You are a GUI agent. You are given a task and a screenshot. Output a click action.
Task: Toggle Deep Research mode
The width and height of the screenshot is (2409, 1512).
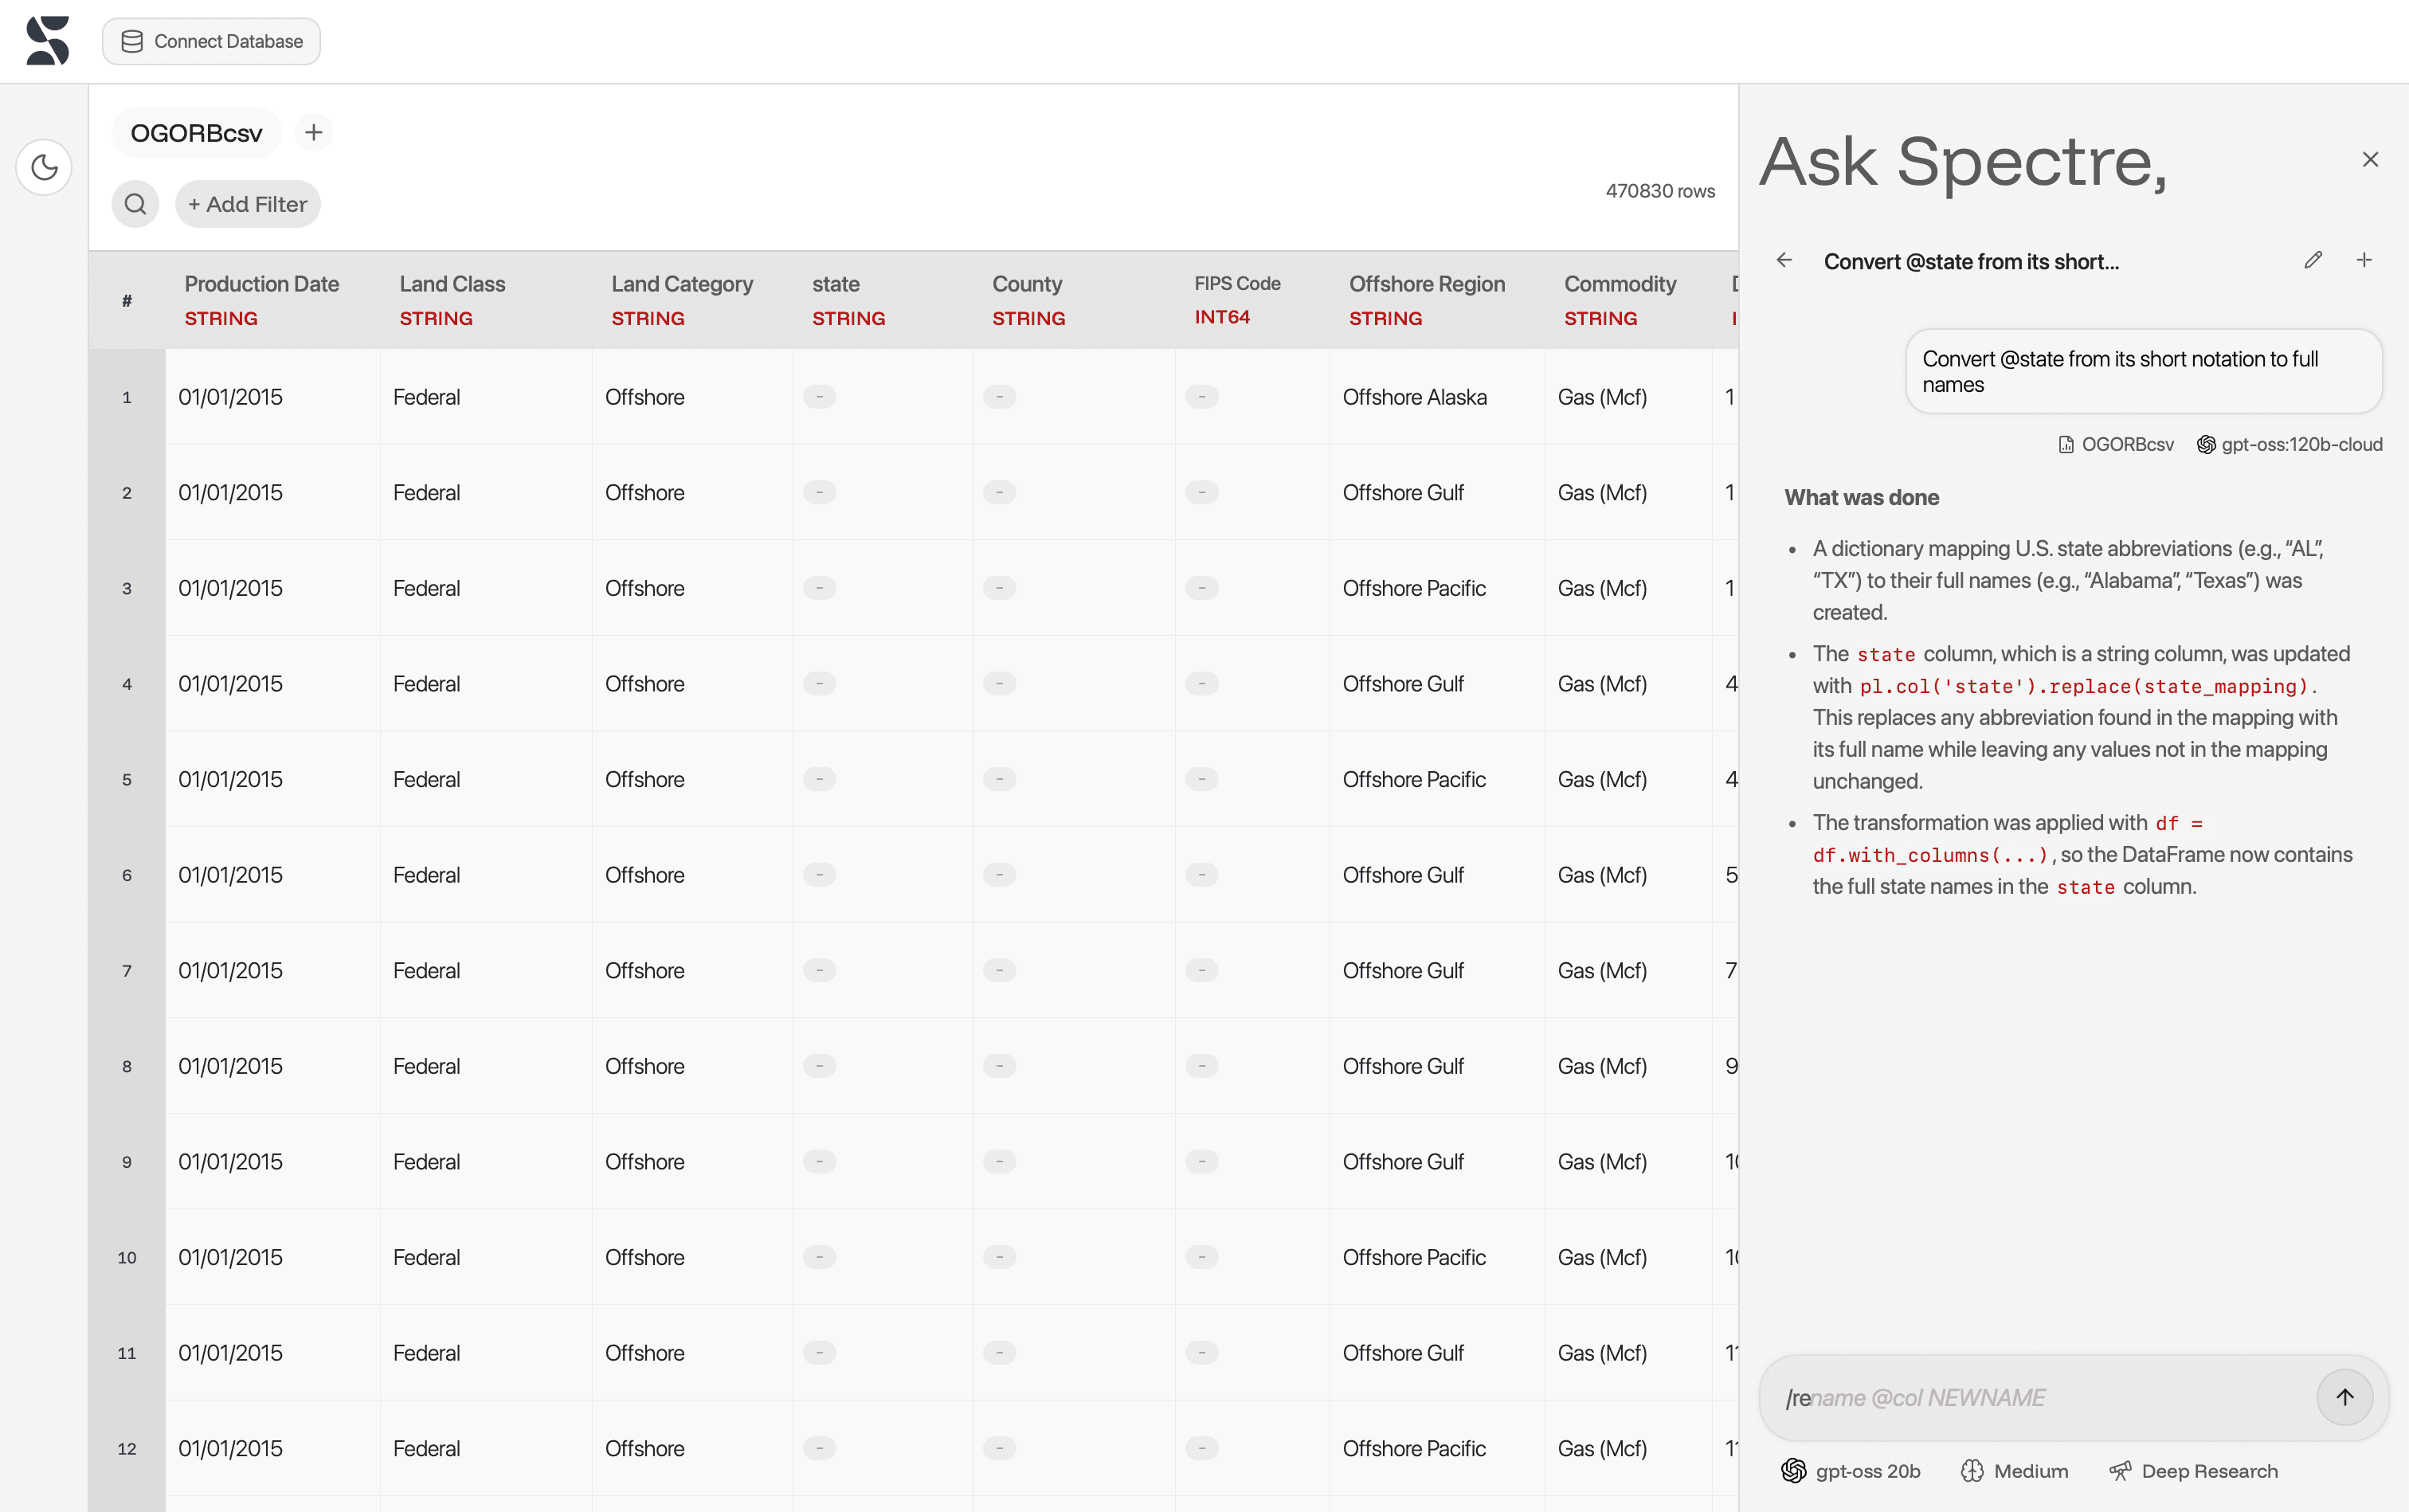(2194, 1471)
